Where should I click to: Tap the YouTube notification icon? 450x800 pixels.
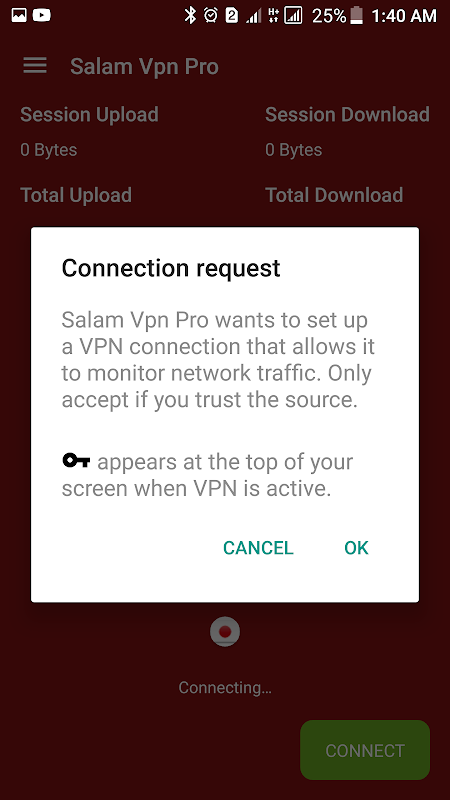[x=41, y=15]
